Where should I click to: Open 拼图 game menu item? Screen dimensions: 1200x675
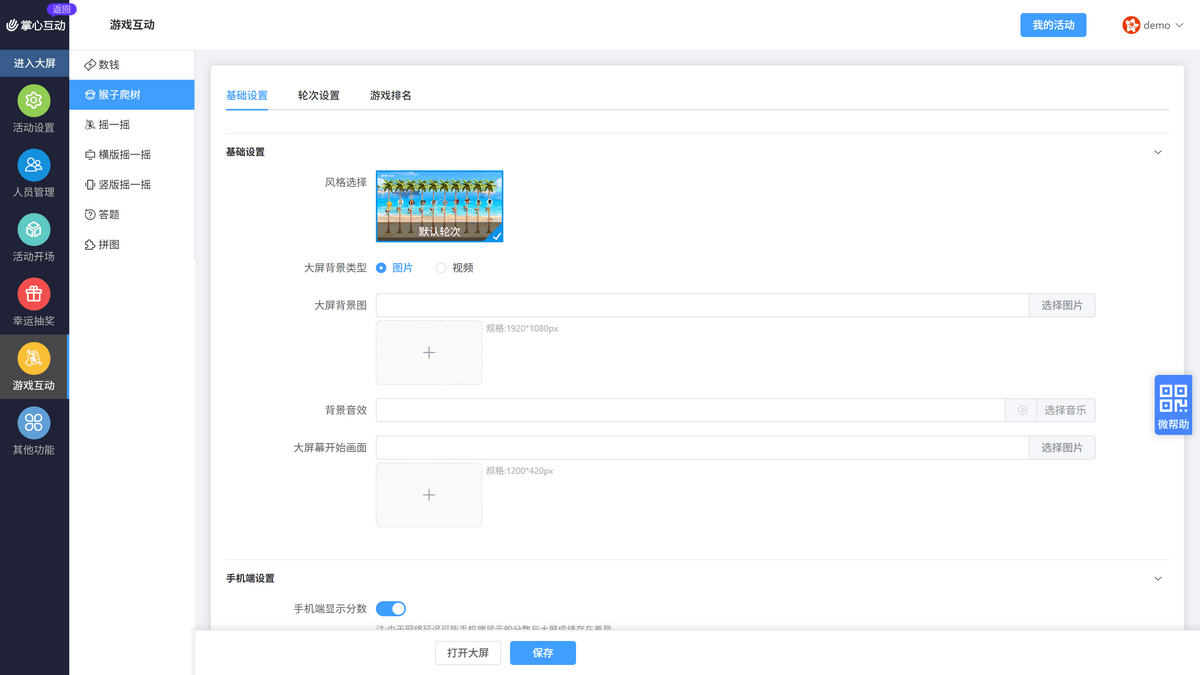pos(132,245)
